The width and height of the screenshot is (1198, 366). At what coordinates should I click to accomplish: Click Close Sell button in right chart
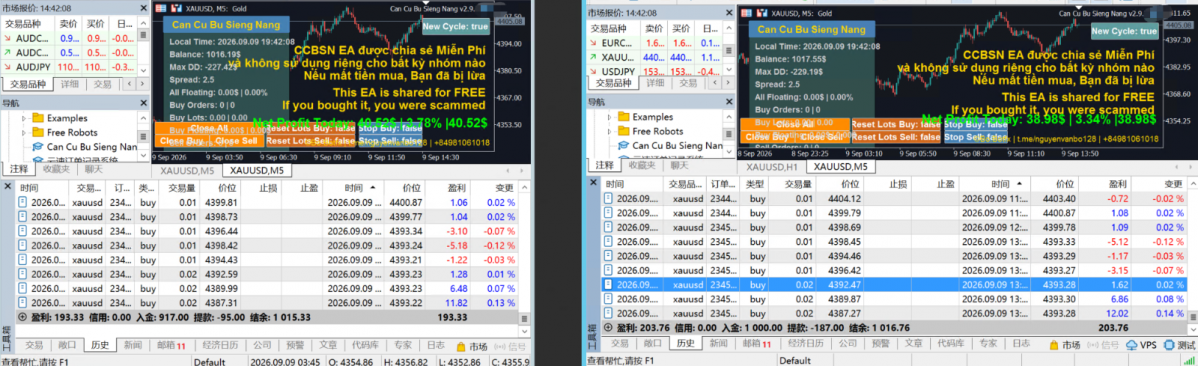pyautogui.click(x=822, y=137)
